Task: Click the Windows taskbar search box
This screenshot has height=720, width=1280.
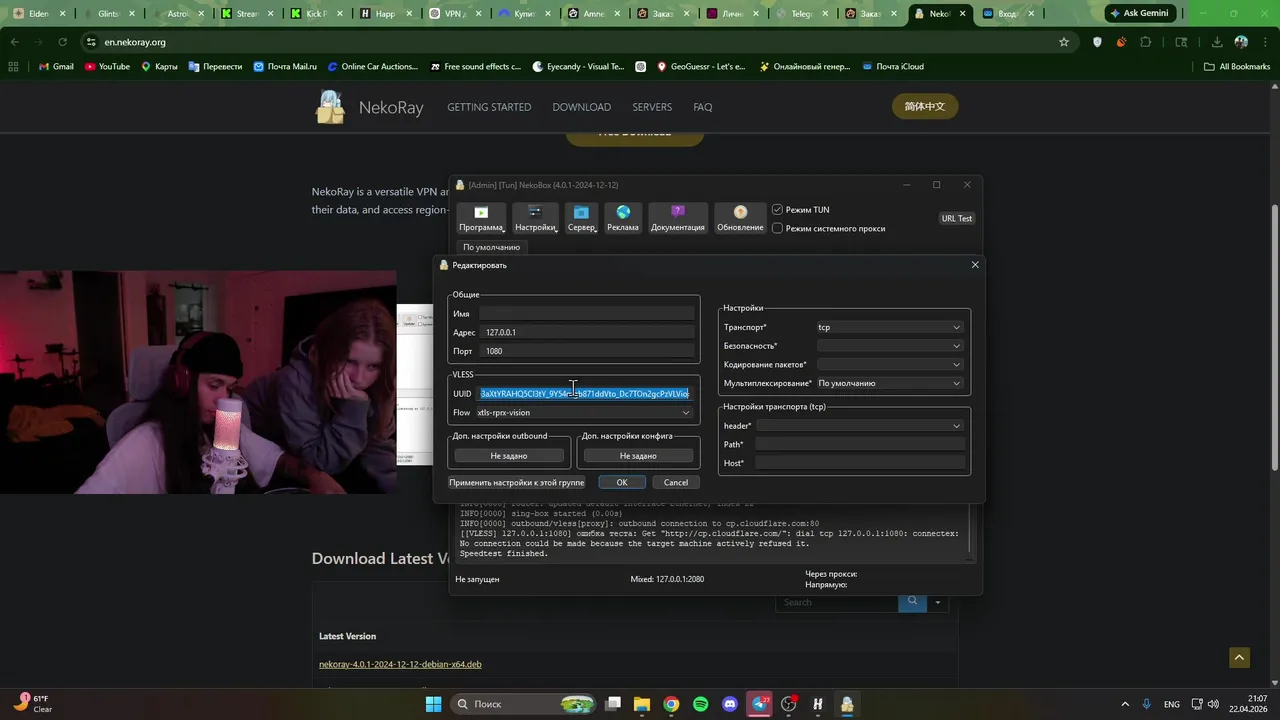Action: 523,704
